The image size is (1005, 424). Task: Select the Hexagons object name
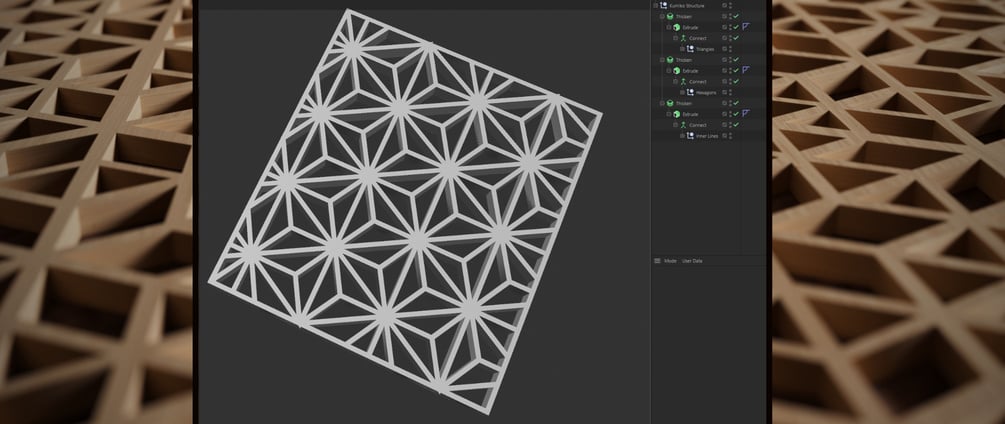pos(706,92)
